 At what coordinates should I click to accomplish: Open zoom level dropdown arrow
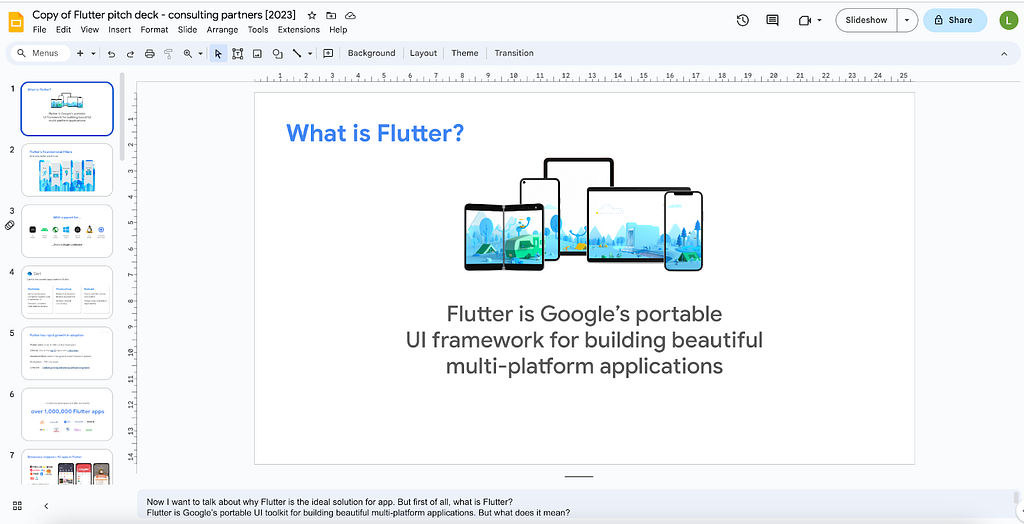point(200,54)
